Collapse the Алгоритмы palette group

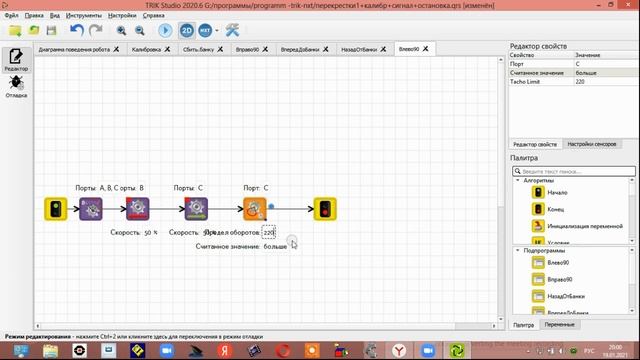click(518, 180)
